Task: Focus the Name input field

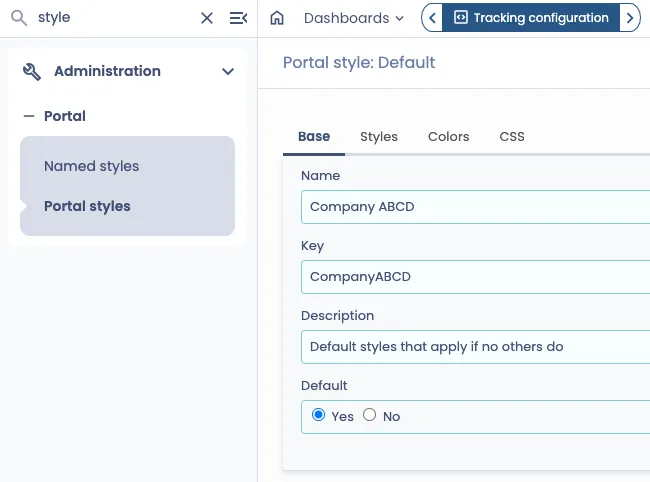Action: (x=475, y=207)
